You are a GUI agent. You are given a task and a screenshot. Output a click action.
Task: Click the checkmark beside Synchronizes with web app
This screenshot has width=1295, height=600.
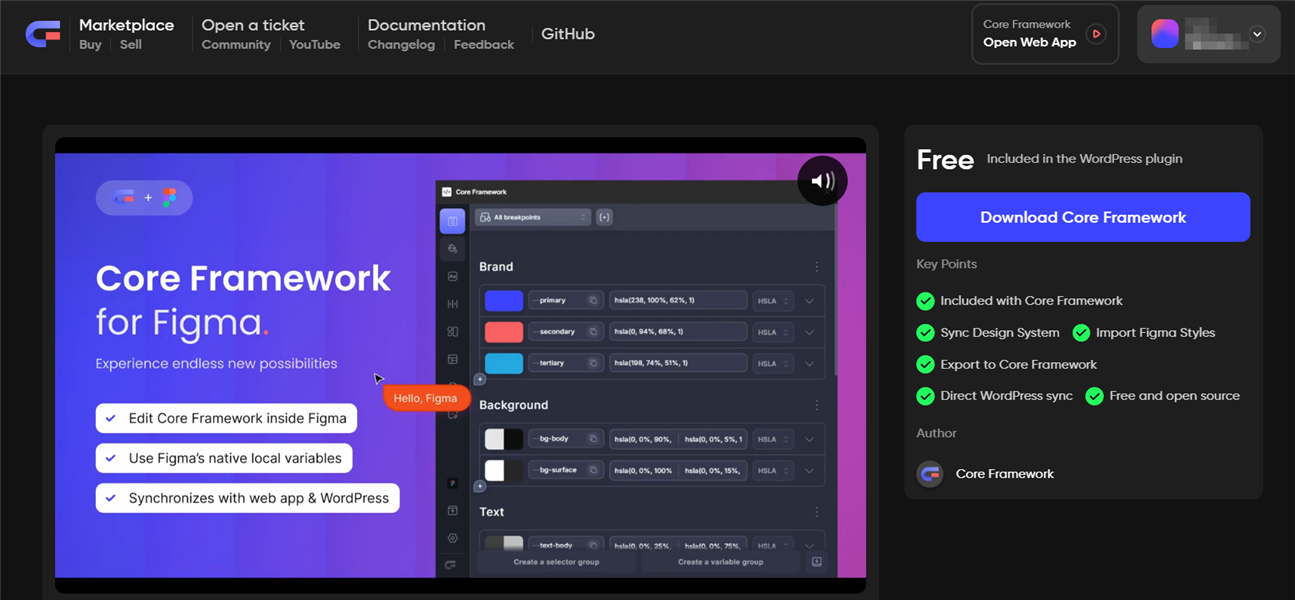110,498
